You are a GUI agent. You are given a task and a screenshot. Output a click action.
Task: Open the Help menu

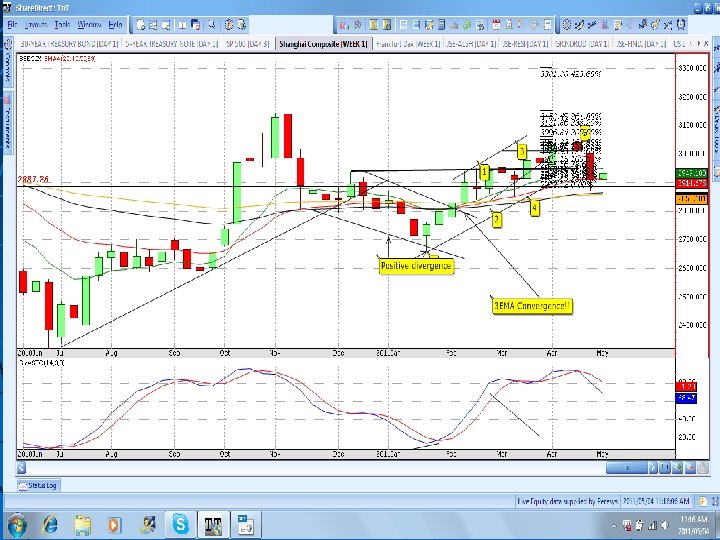(115, 25)
